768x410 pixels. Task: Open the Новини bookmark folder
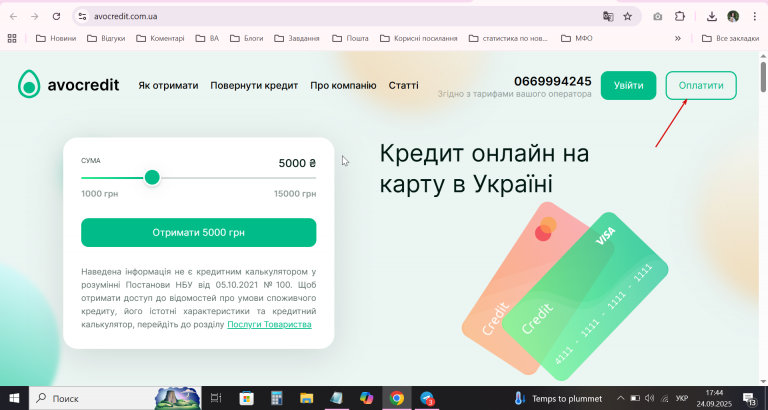56,38
